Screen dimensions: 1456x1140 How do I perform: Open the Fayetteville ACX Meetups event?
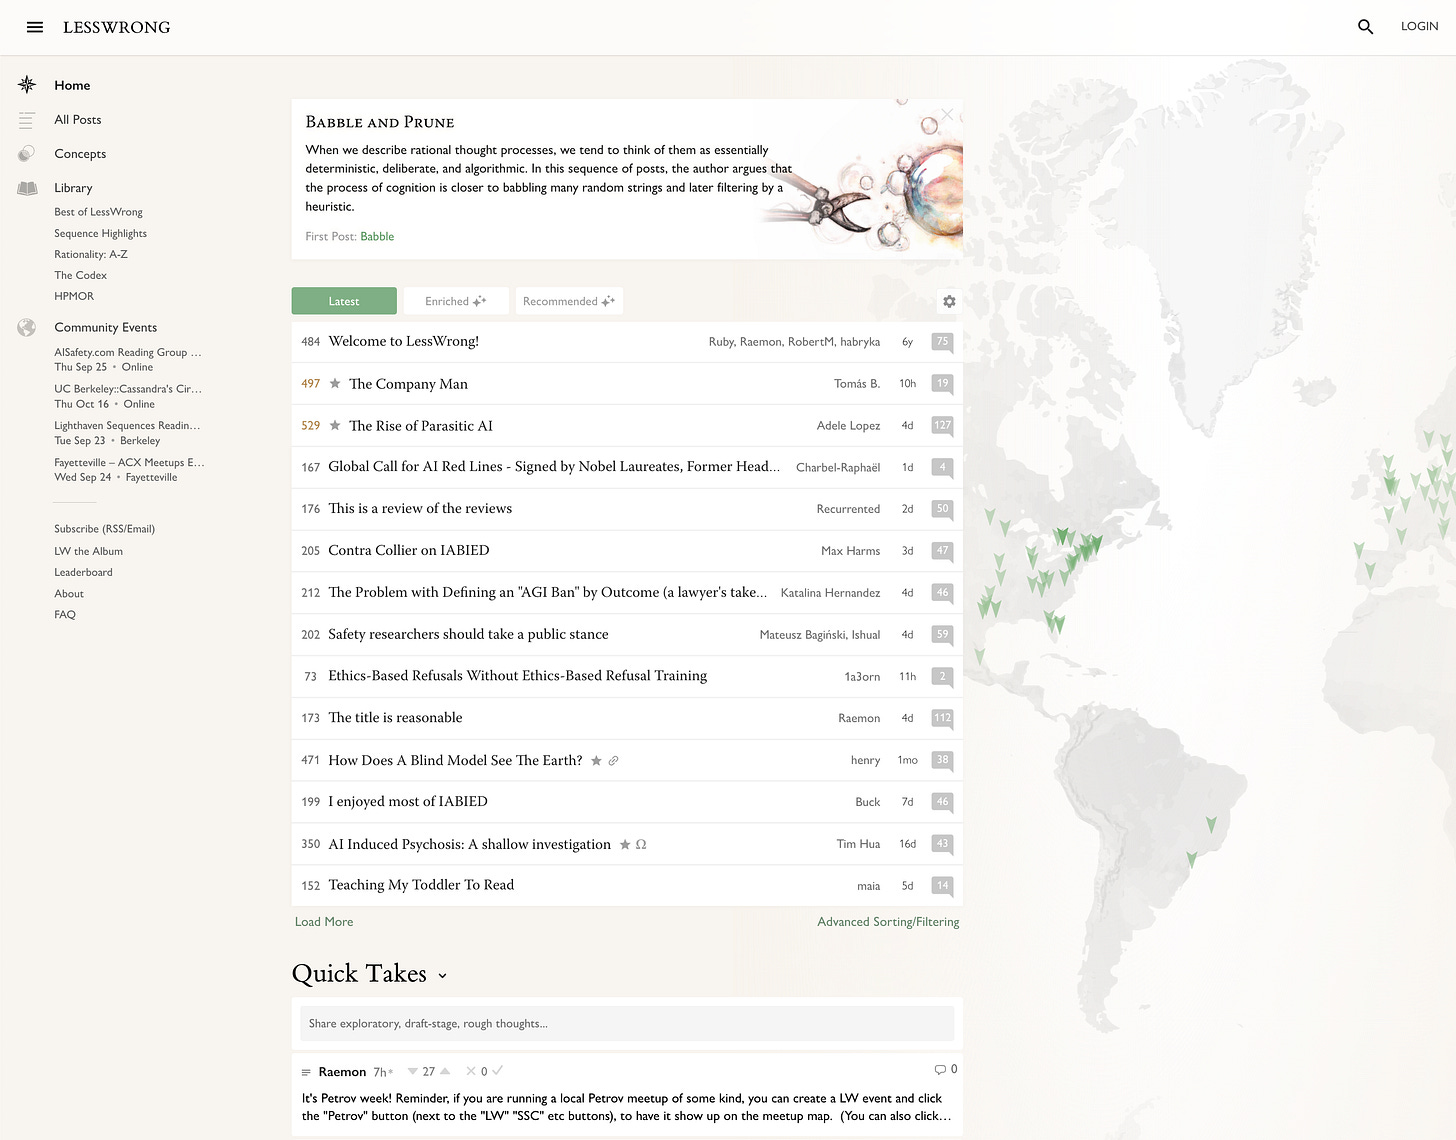129,470
